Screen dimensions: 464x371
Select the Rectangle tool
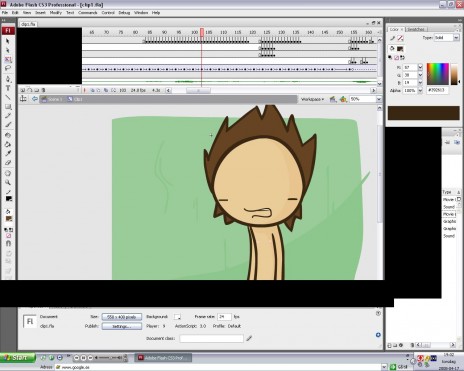(x=8, y=107)
